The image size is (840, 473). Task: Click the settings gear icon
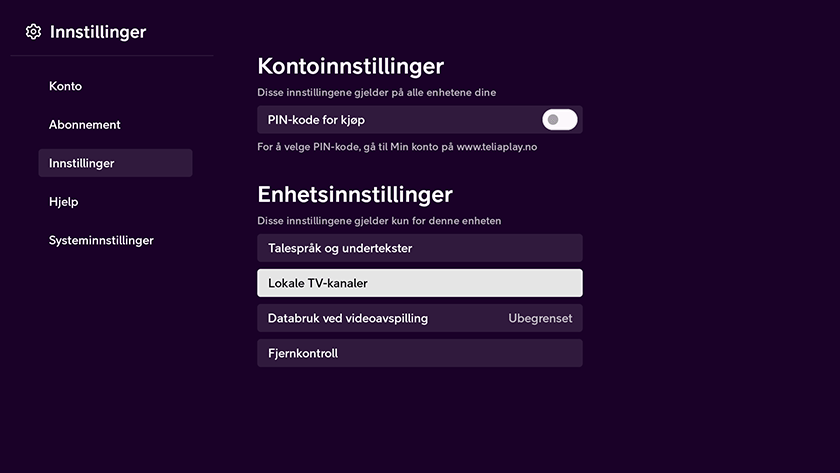coord(33,32)
